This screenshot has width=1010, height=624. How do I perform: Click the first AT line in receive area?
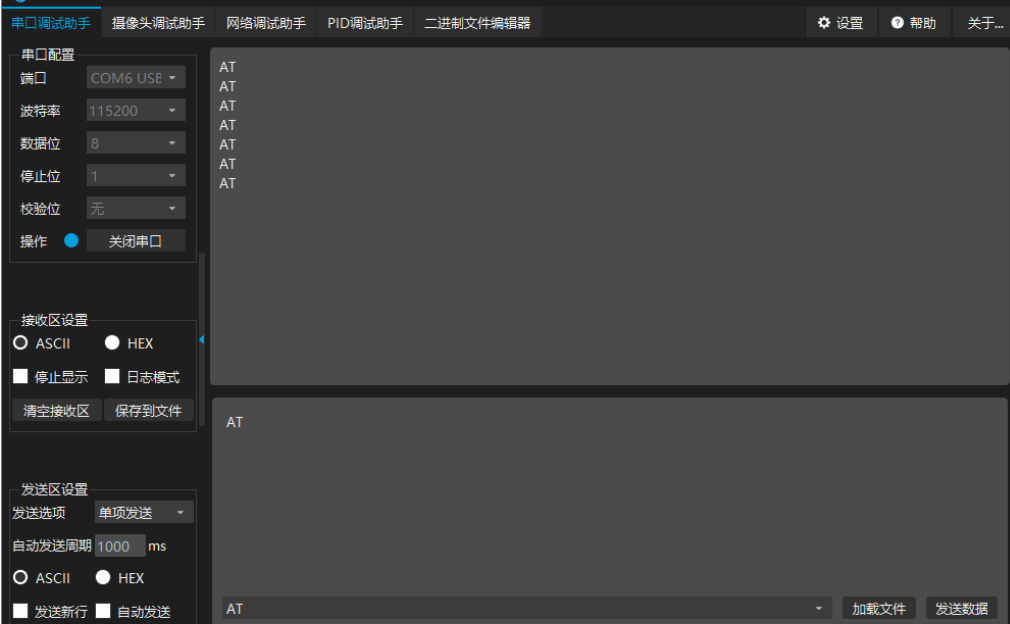coord(227,67)
